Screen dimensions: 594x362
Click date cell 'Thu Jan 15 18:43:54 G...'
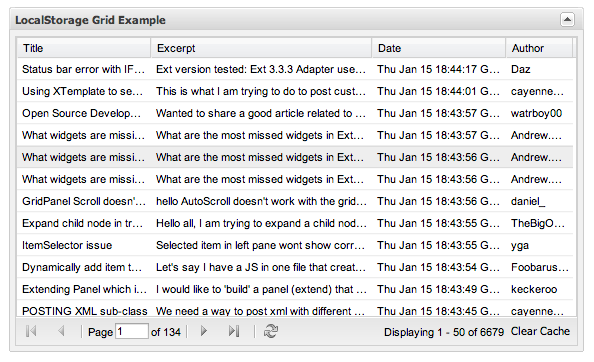pos(438,267)
